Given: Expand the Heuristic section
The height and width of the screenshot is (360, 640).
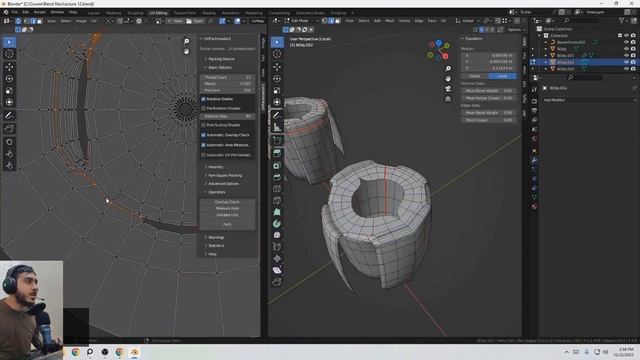Looking at the screenshot, I should coord(215,167).
